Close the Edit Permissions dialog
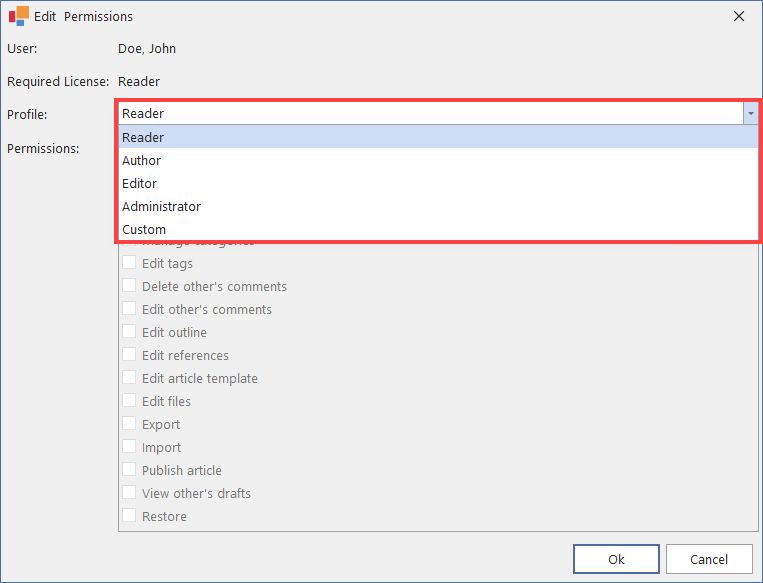Screen dimensions: 763x583 pos(739,16)
